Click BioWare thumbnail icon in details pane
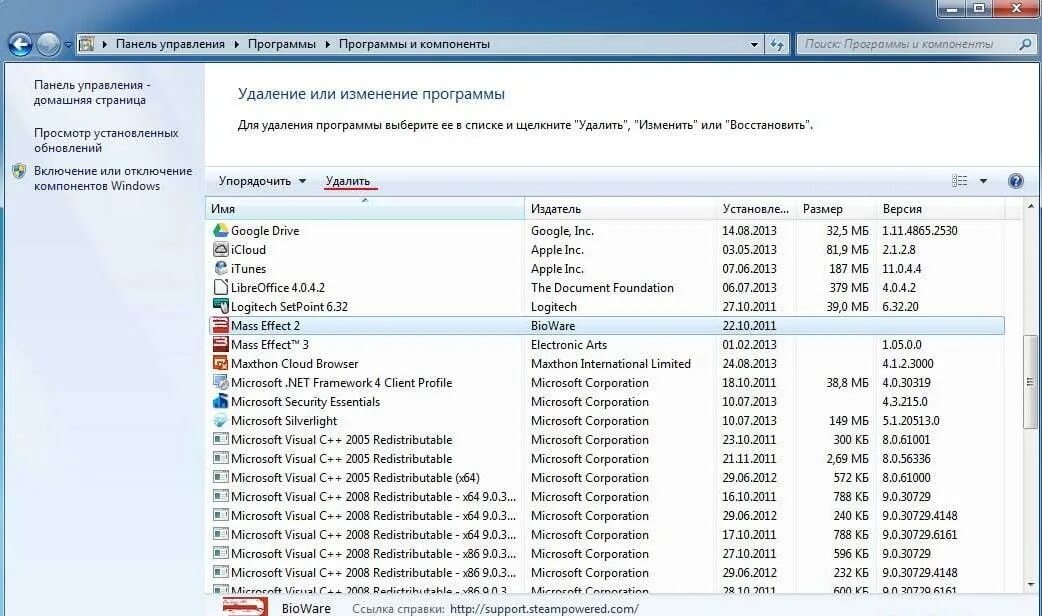Screen dimensions: 1042x616 [x=245, y=606]
